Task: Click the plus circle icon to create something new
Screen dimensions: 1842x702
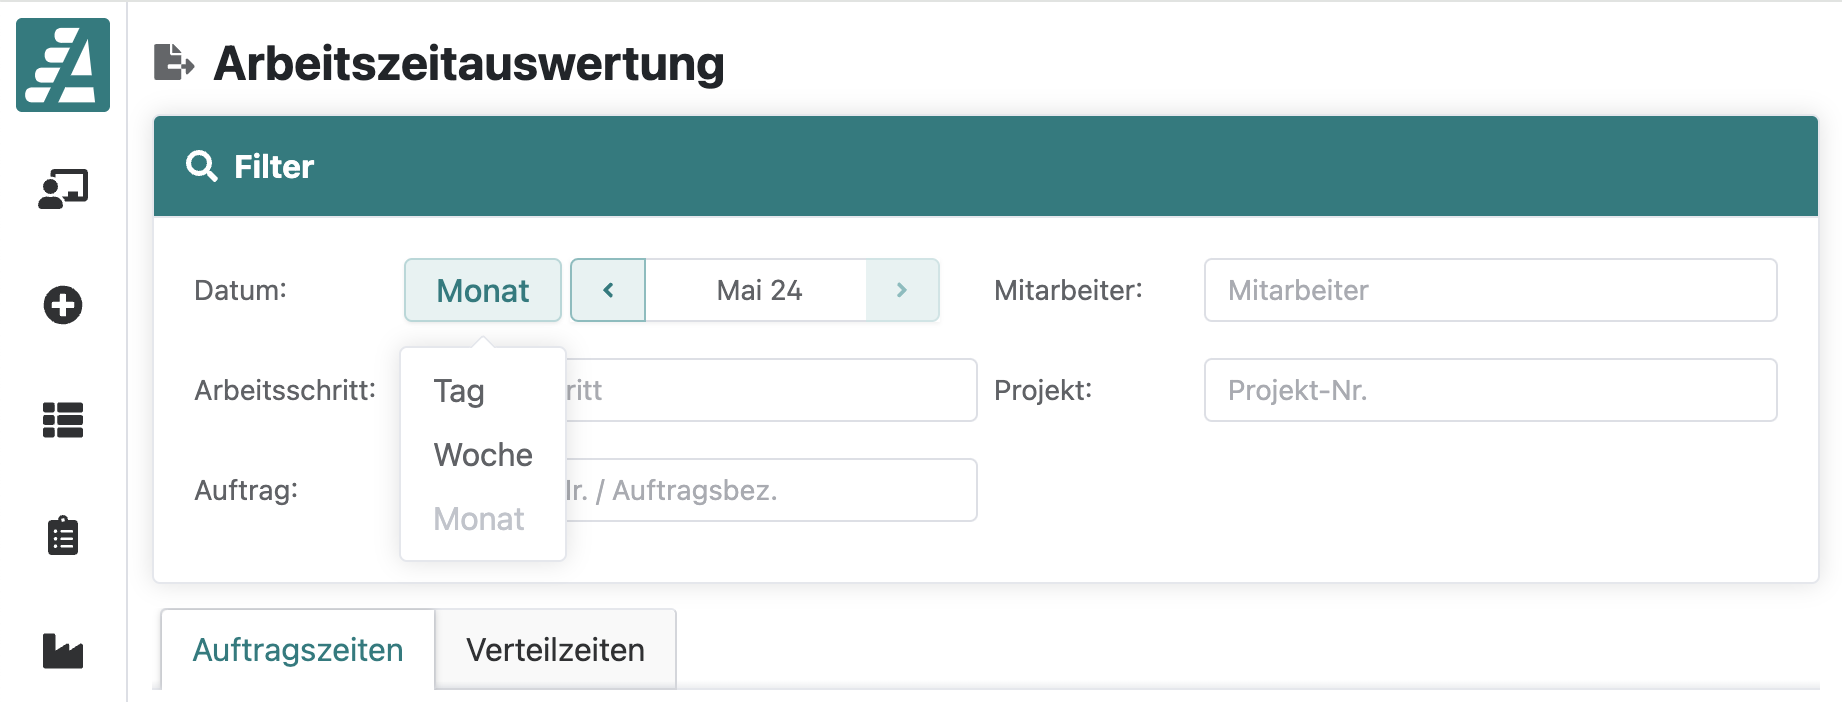Action: pos(62,305)
